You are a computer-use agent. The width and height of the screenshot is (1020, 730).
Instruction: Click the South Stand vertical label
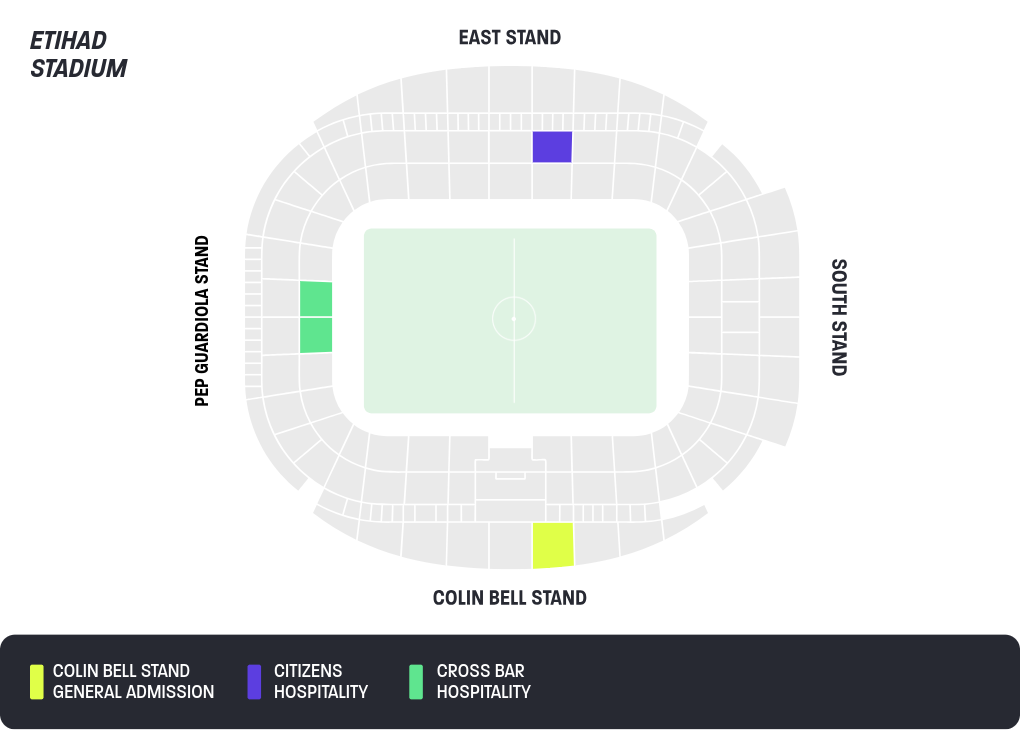click(x=839, y=318)
